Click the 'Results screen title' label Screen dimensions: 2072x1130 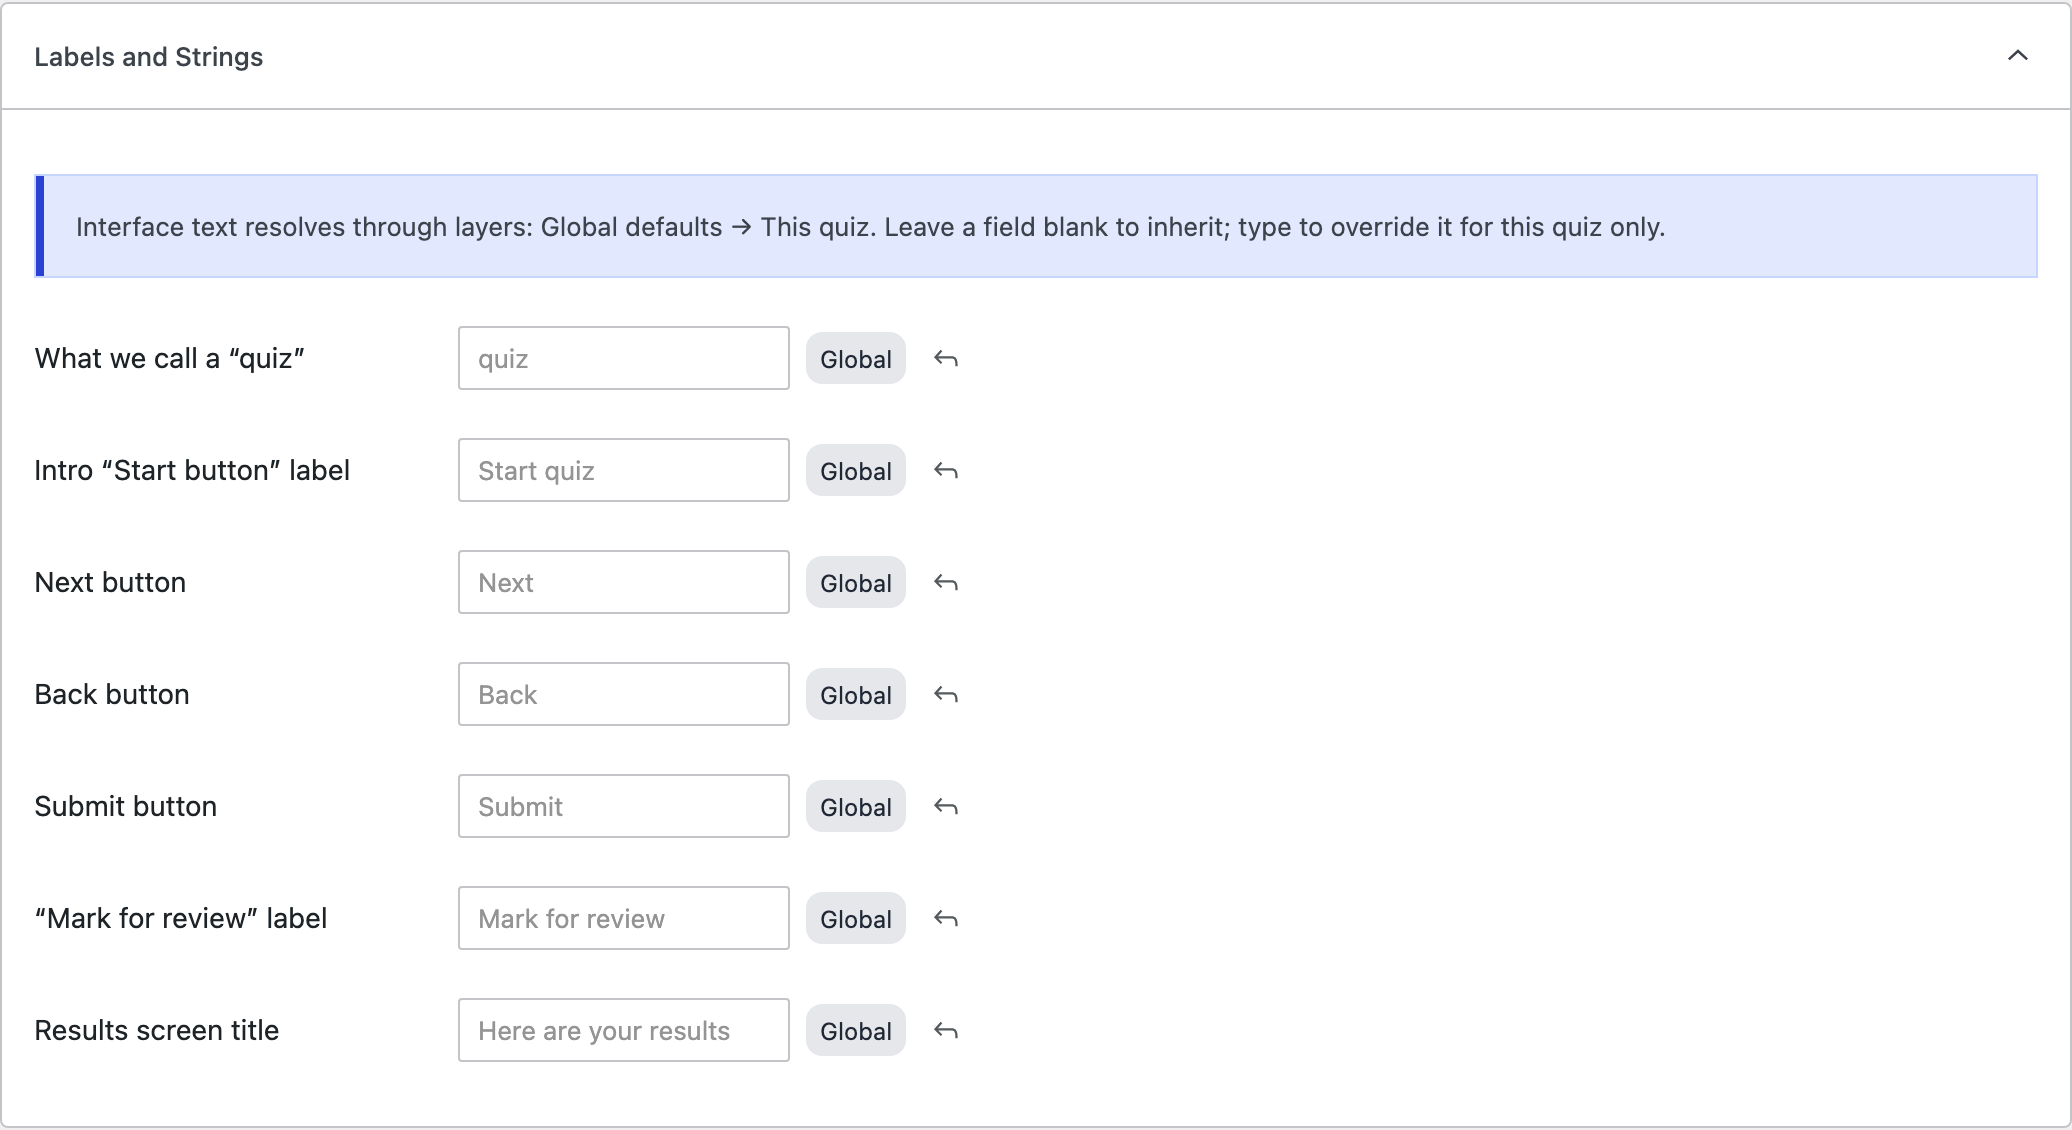click(157, 1030)
